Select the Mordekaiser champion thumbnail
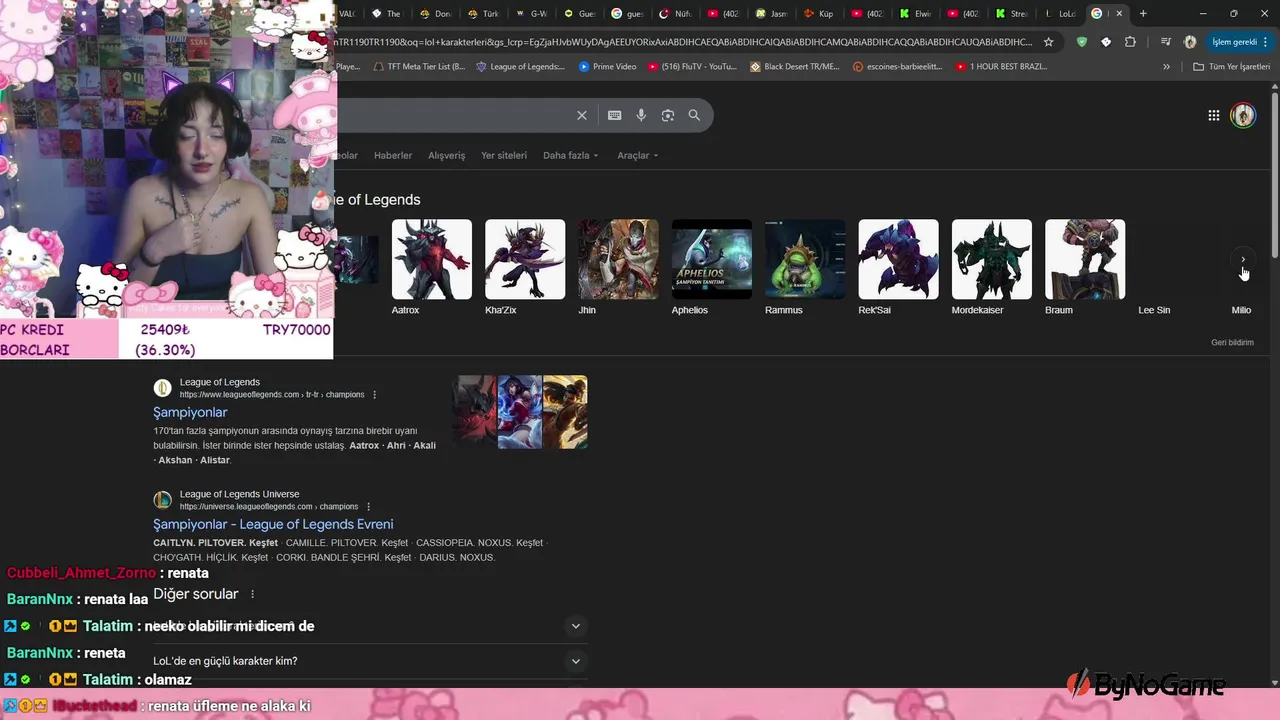This screenshot has width=1280, height=720. coord(992,259)
